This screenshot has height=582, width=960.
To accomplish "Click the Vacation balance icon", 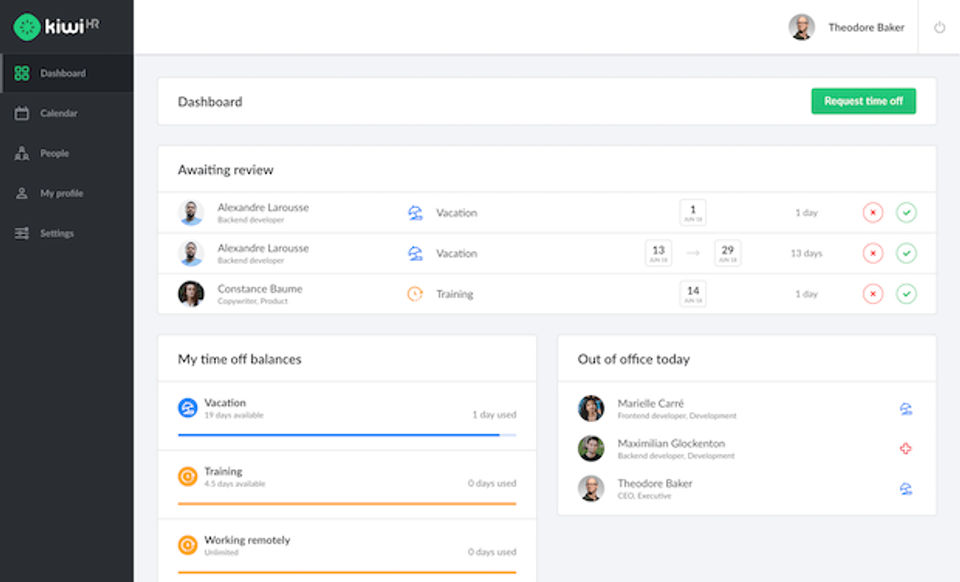I will point(187,408).
